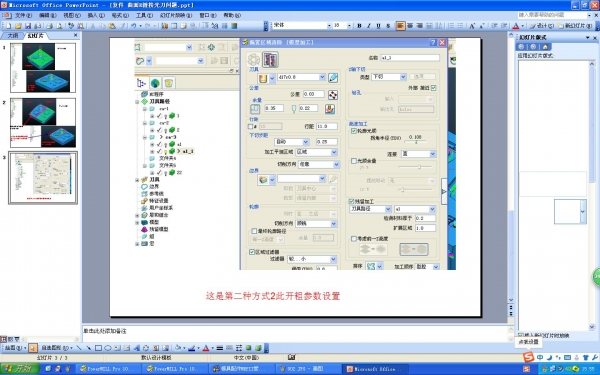Image resolution: width=600 pixels, height=375 pixels.
Task: Click the Undo arrow icon
Action: coord(133,26)
